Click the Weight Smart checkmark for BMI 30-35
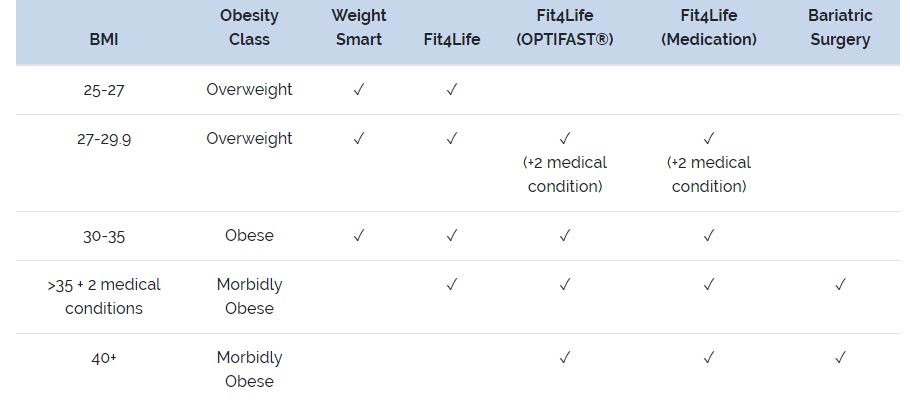Image resolution: width=910 pixels, height=408 pixels. click(x=359, y=236)
